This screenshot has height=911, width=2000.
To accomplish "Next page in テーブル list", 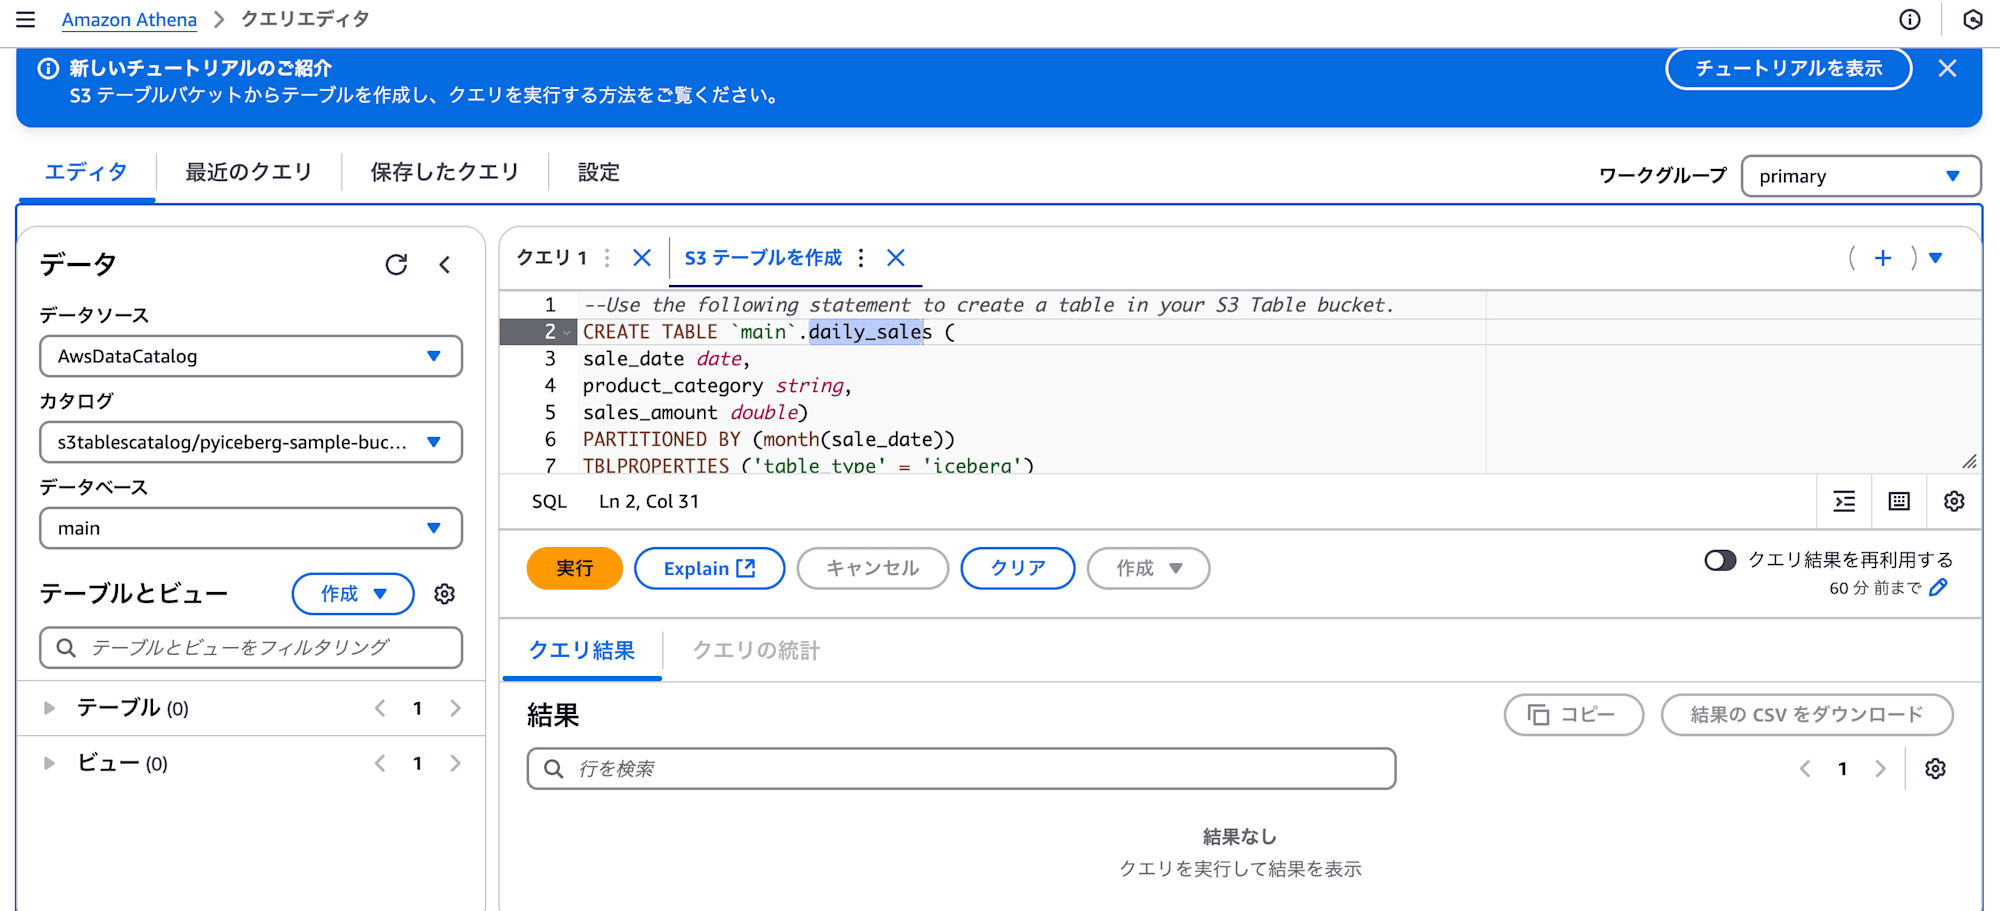I will 455,708.
